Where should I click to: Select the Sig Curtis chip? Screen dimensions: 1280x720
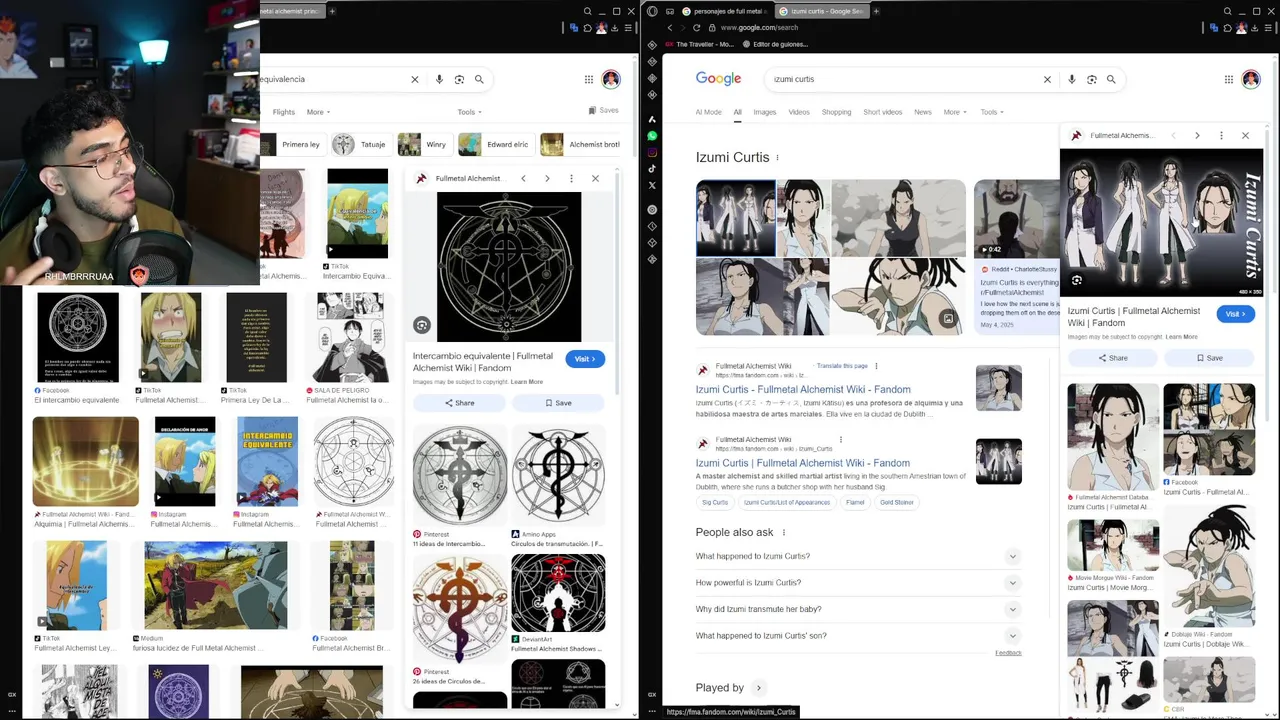(715, 502)
